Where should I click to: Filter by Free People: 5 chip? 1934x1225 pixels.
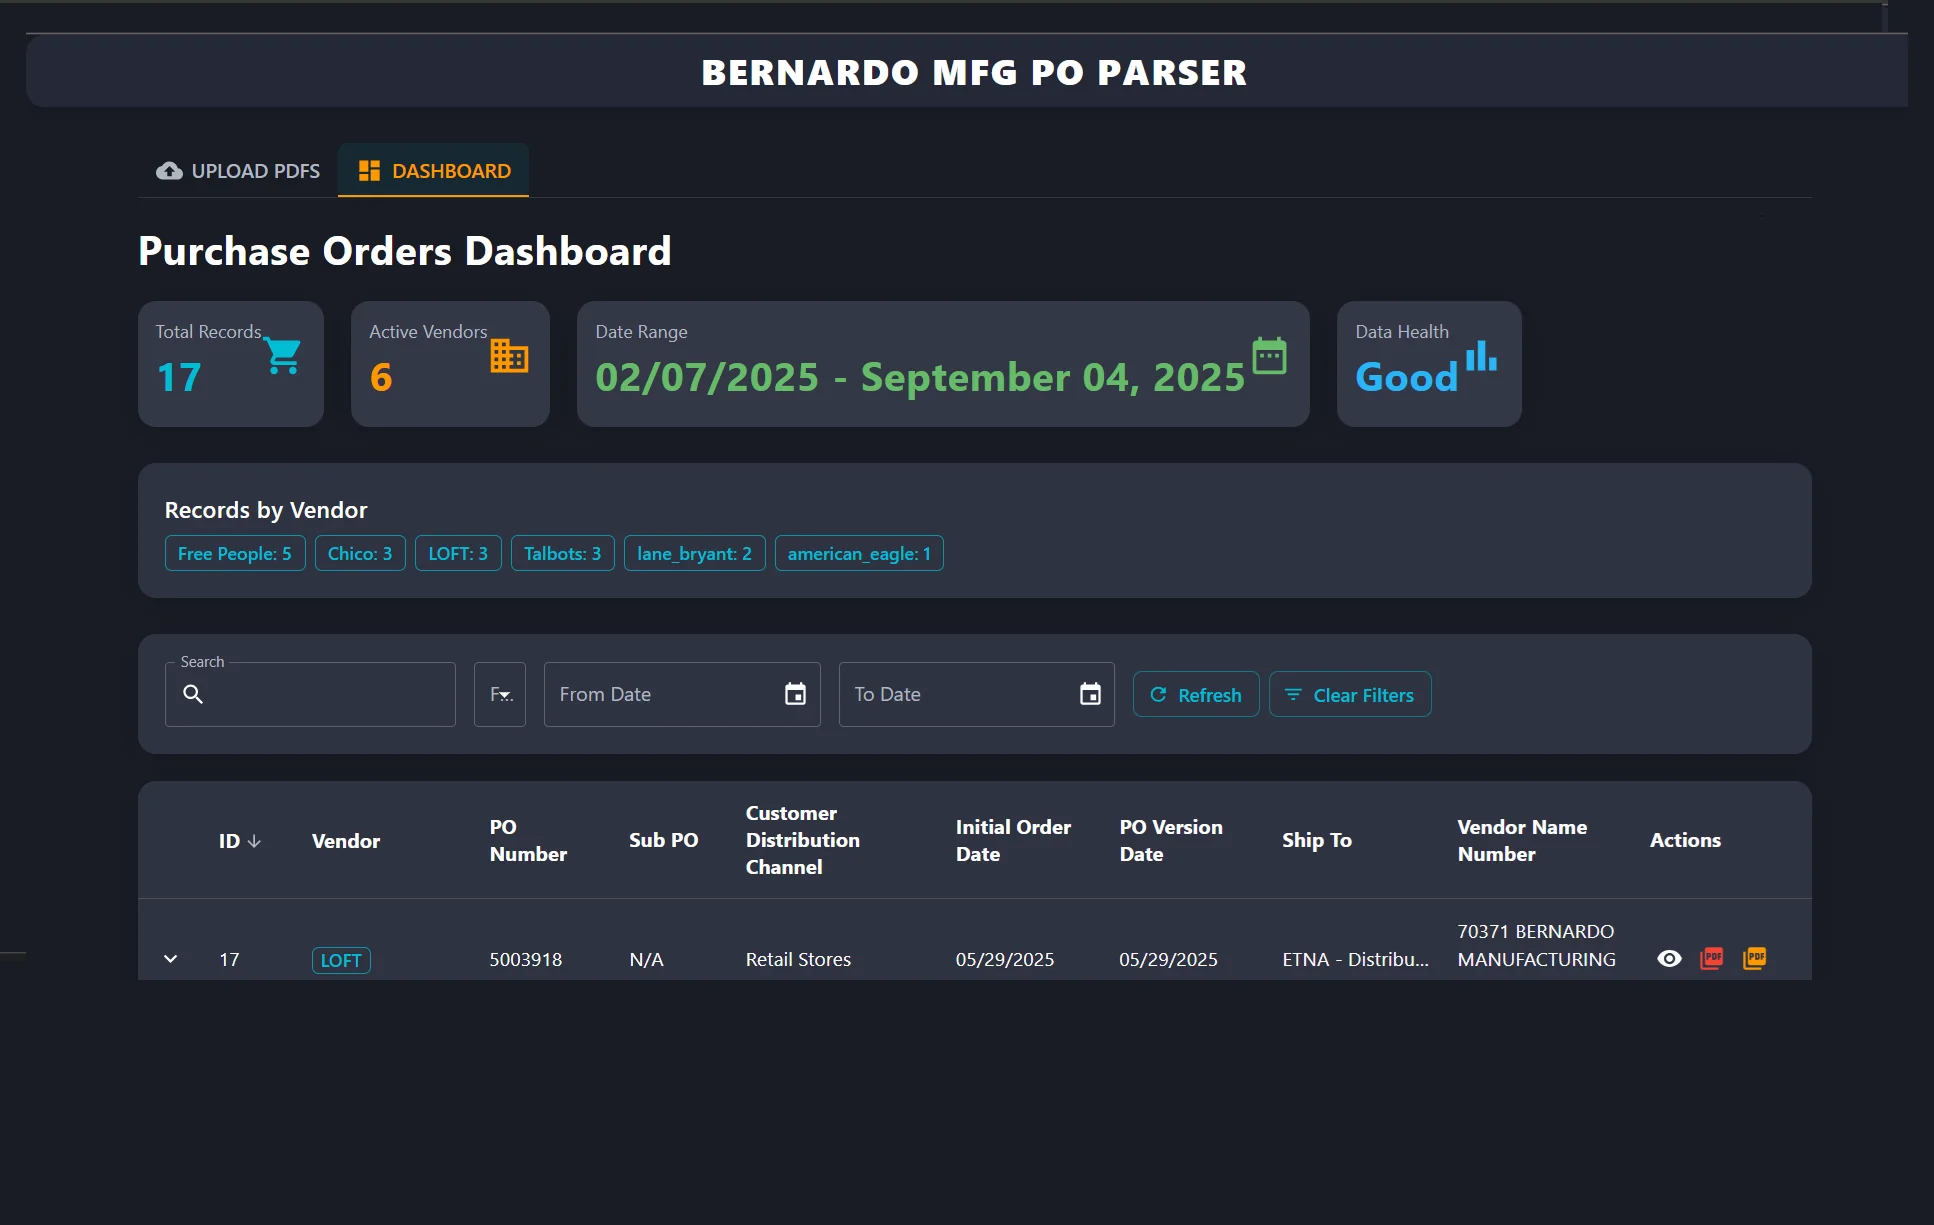pyautogui.click(x=235, y=554)
